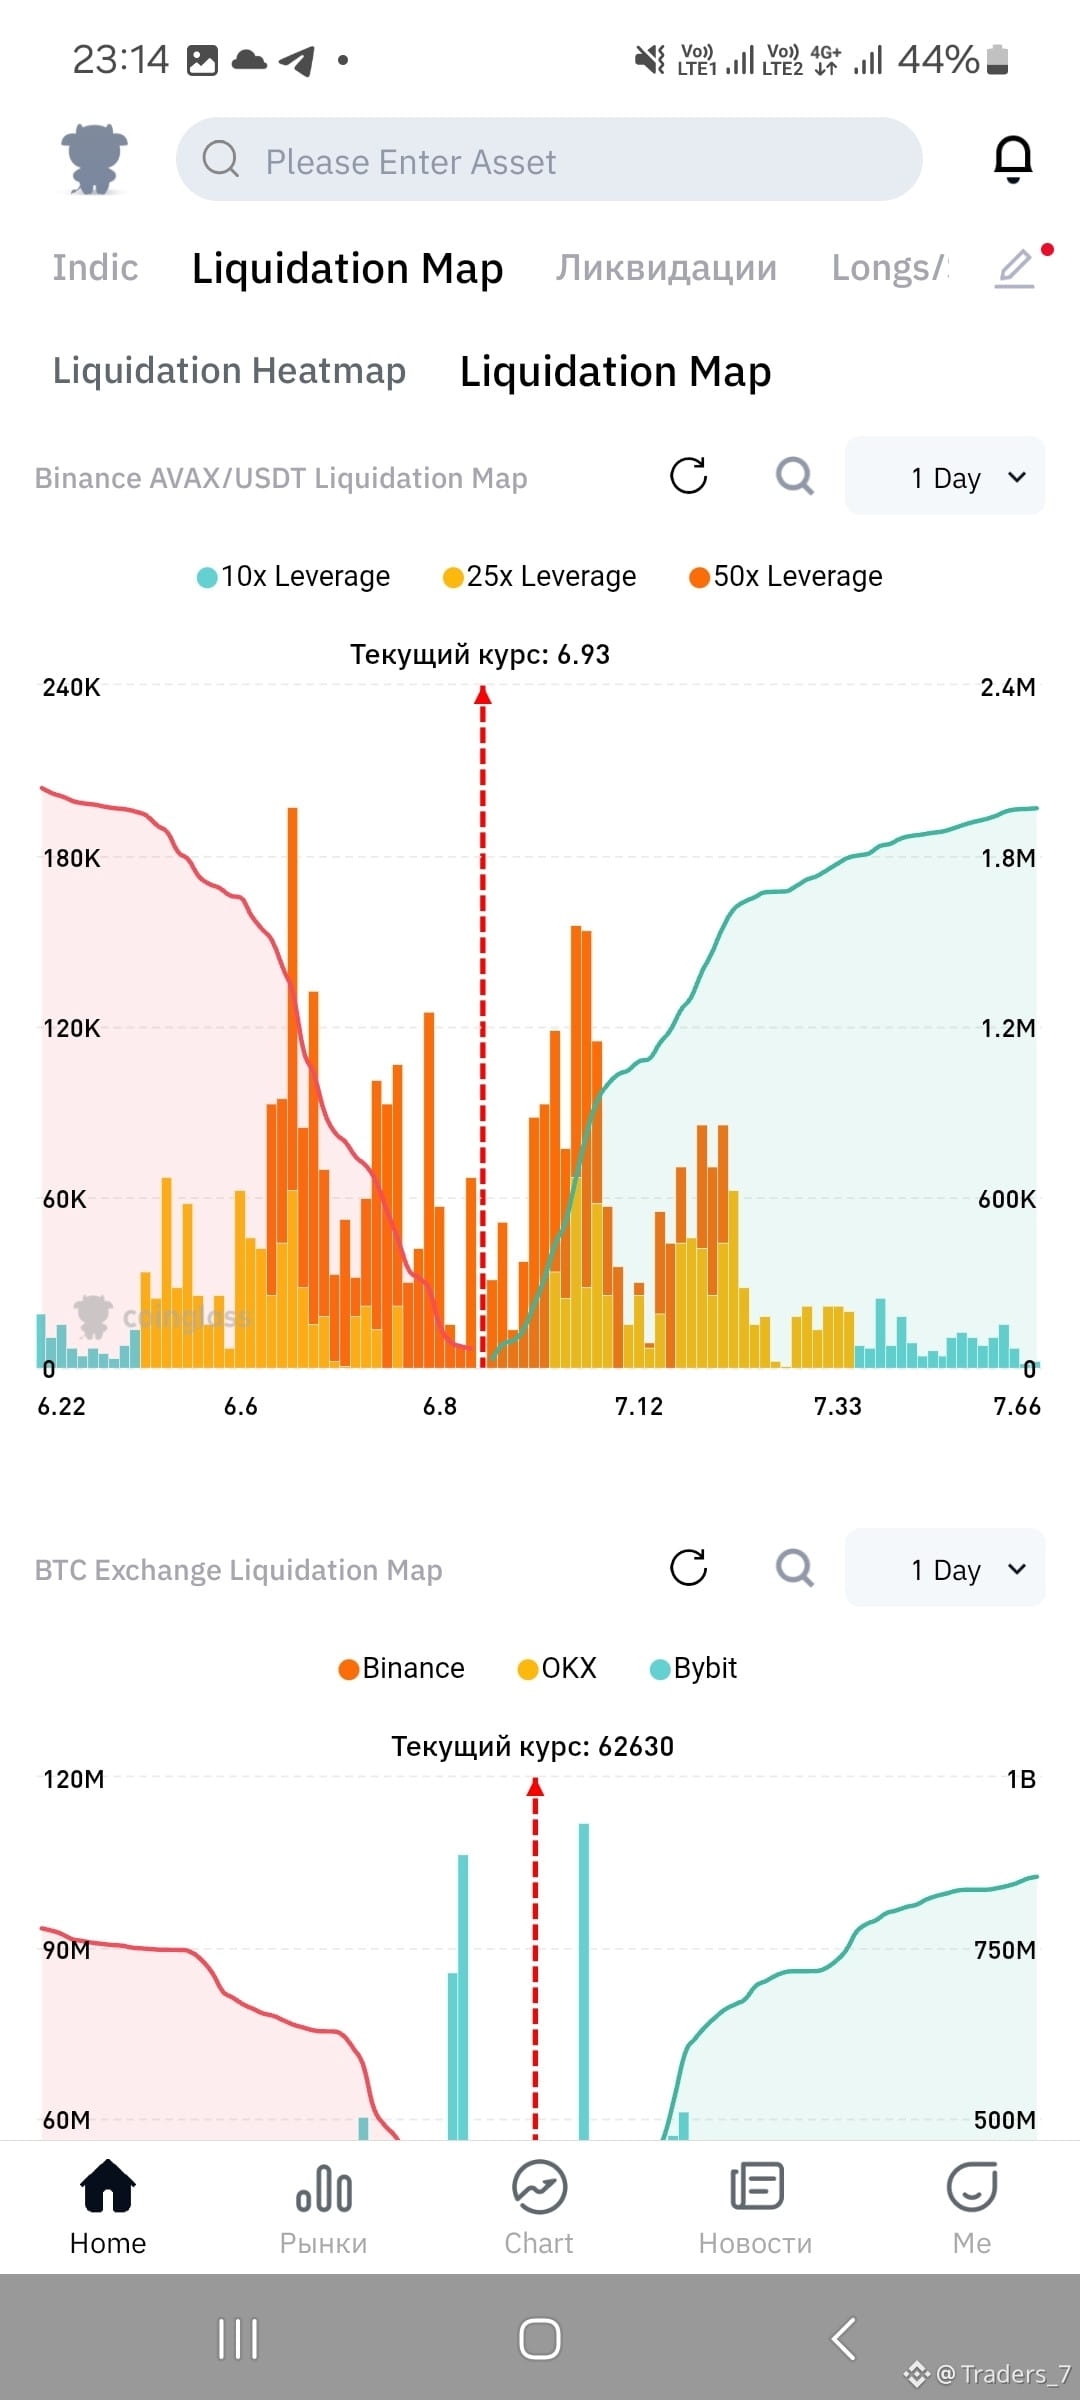1080x2400 pixels.
Task: Focus the Please Enter Asset search field
Action: [x=549, y=160]
